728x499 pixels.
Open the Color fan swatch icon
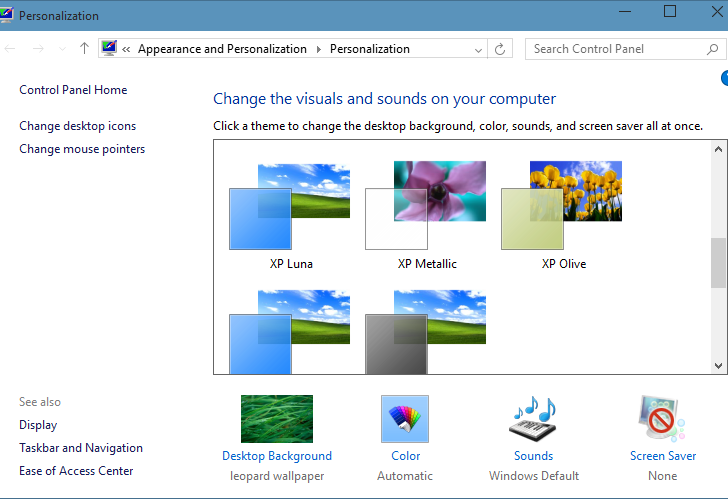[x=405, y=419]
